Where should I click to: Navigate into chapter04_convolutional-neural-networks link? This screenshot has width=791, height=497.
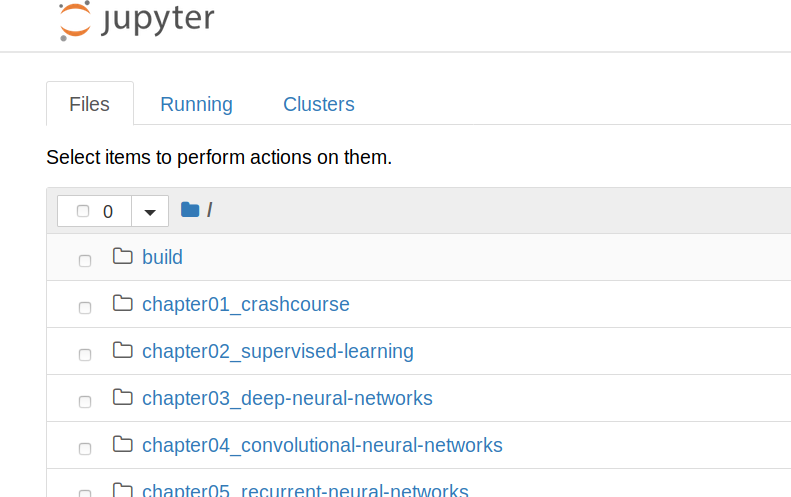[322, 445]
